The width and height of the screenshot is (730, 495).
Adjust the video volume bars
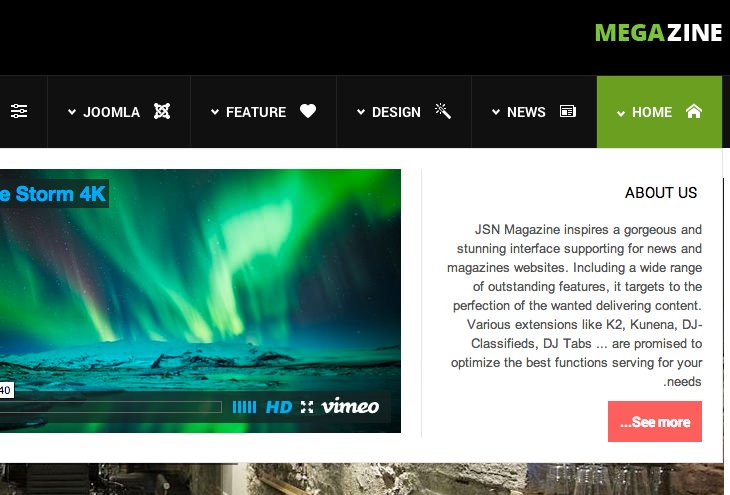[x=244, y=407]
